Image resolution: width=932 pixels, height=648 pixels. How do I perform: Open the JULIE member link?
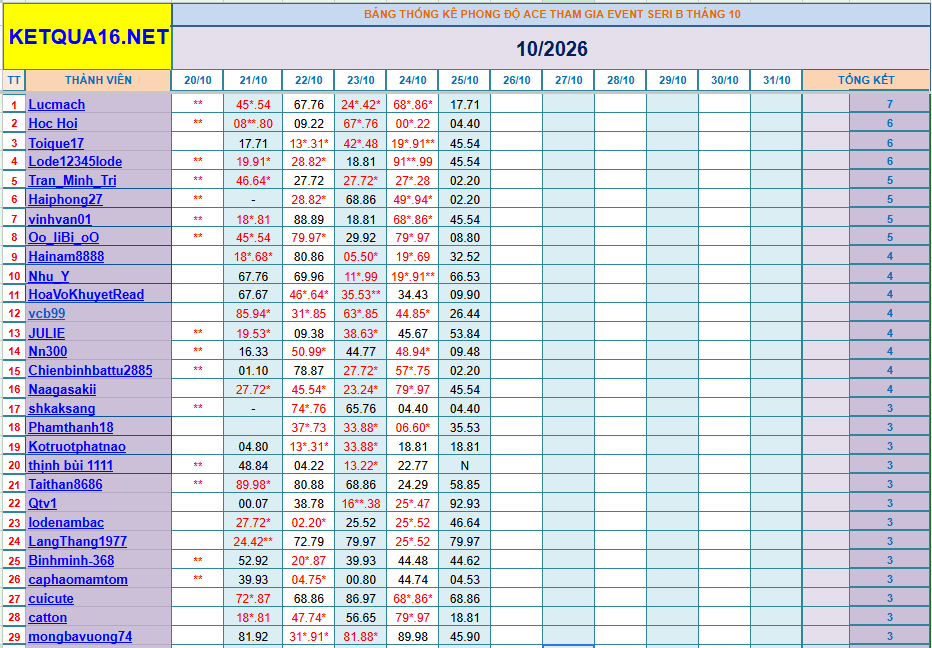pyautogui.click(x=47, y=334)
